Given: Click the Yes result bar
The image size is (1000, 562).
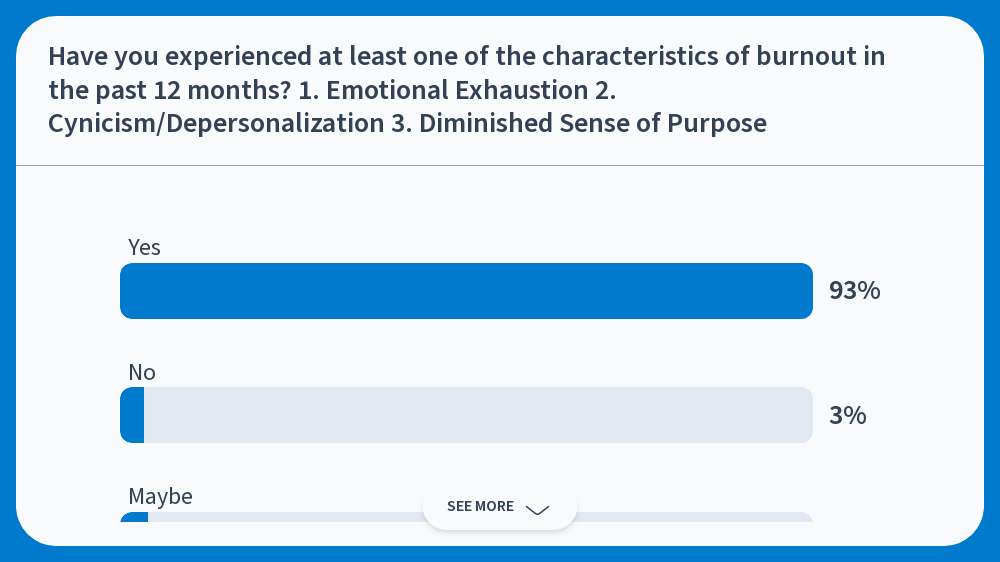Looking at the screenshot, I should [x=466, y=291].
